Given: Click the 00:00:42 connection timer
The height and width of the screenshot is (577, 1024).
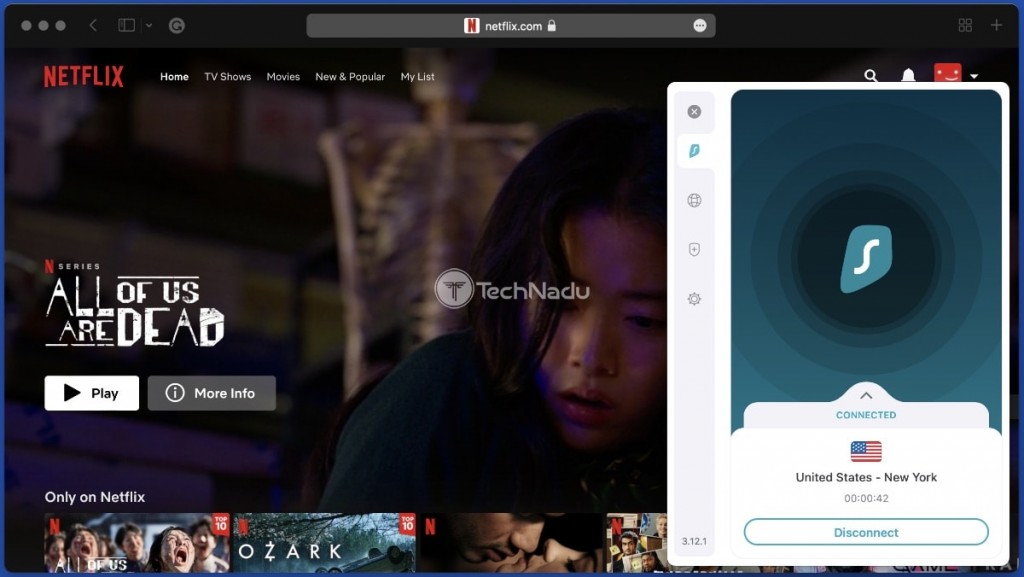Looking at the screenshot, I should click(x=866, y=498).
